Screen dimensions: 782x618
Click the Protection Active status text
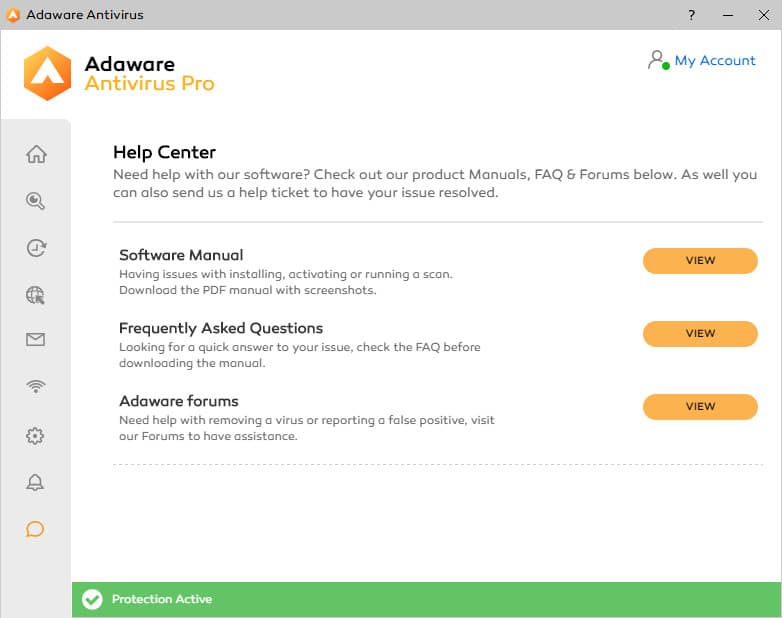pos(162,599)
